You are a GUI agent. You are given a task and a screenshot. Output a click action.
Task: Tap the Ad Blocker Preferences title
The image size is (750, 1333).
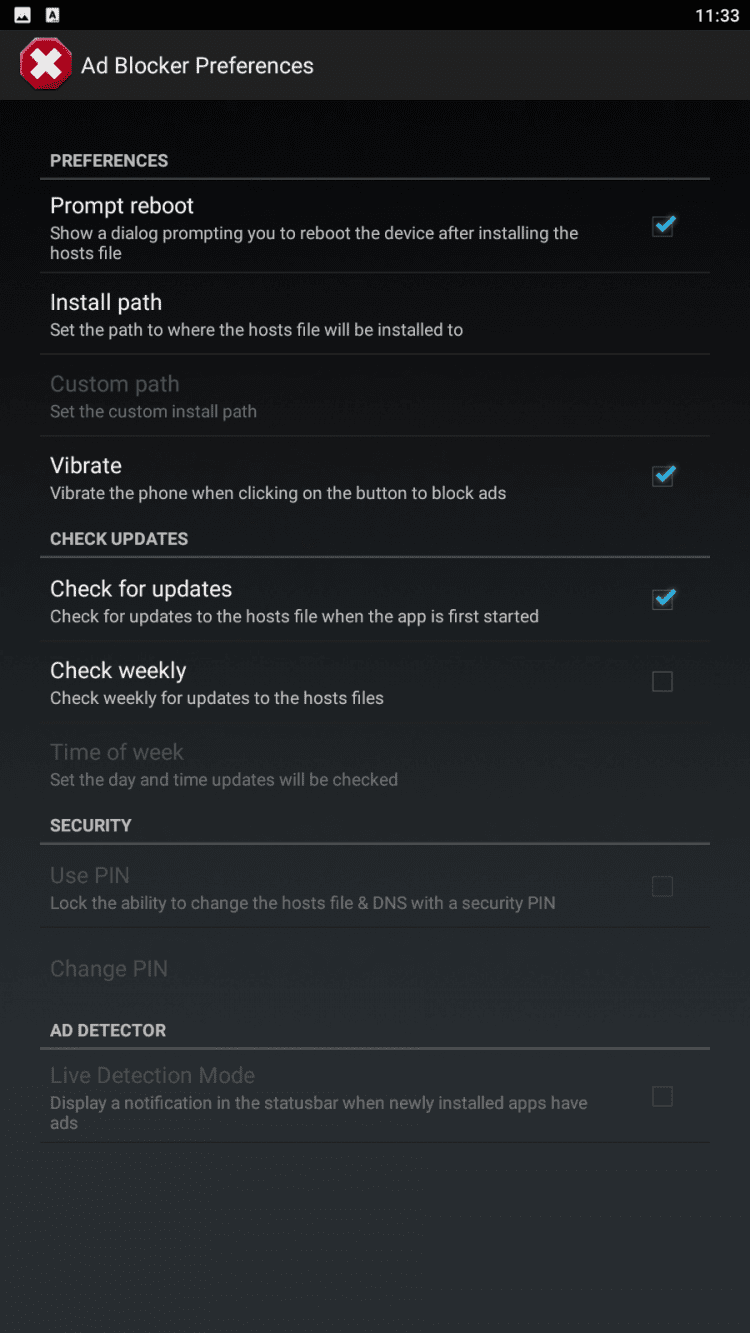pos(197,66)
